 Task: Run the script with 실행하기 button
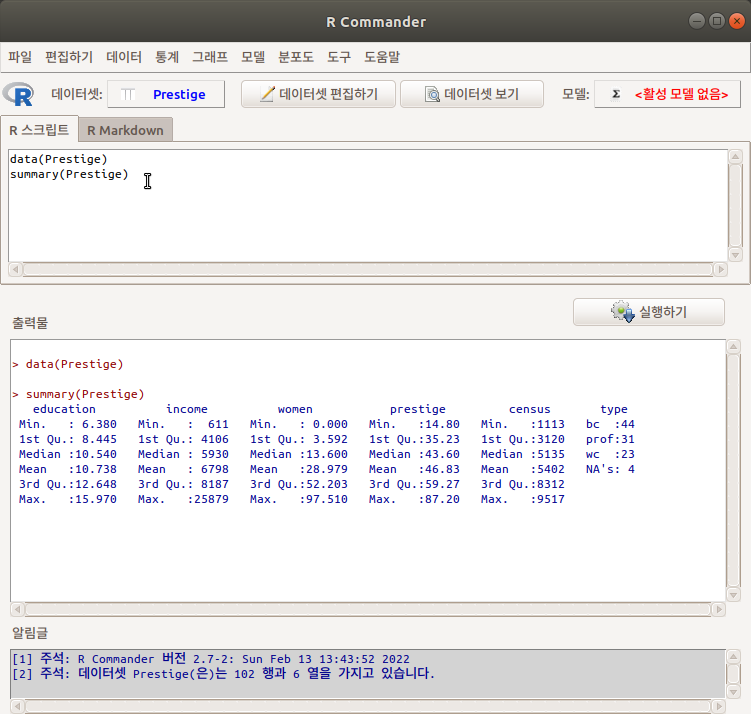click(649, 312)
